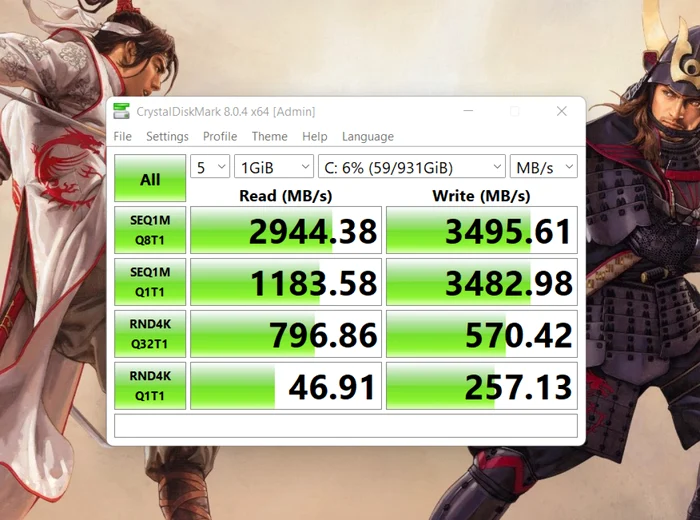
Task: Open the Theme menu
Action: (x=270, y=136)
